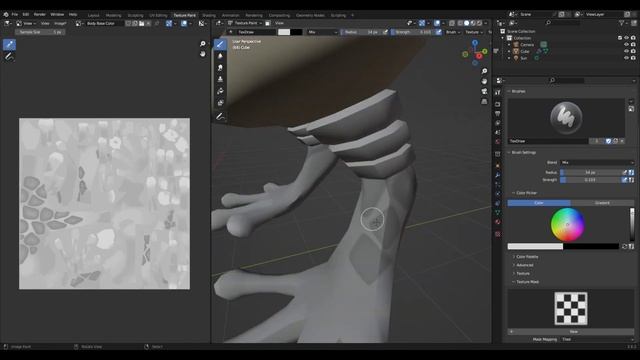The height and width of the screenshot is (360, 640).
Task: Select the Annotate tool in the 3D viewport
Action: pos(220,117)
